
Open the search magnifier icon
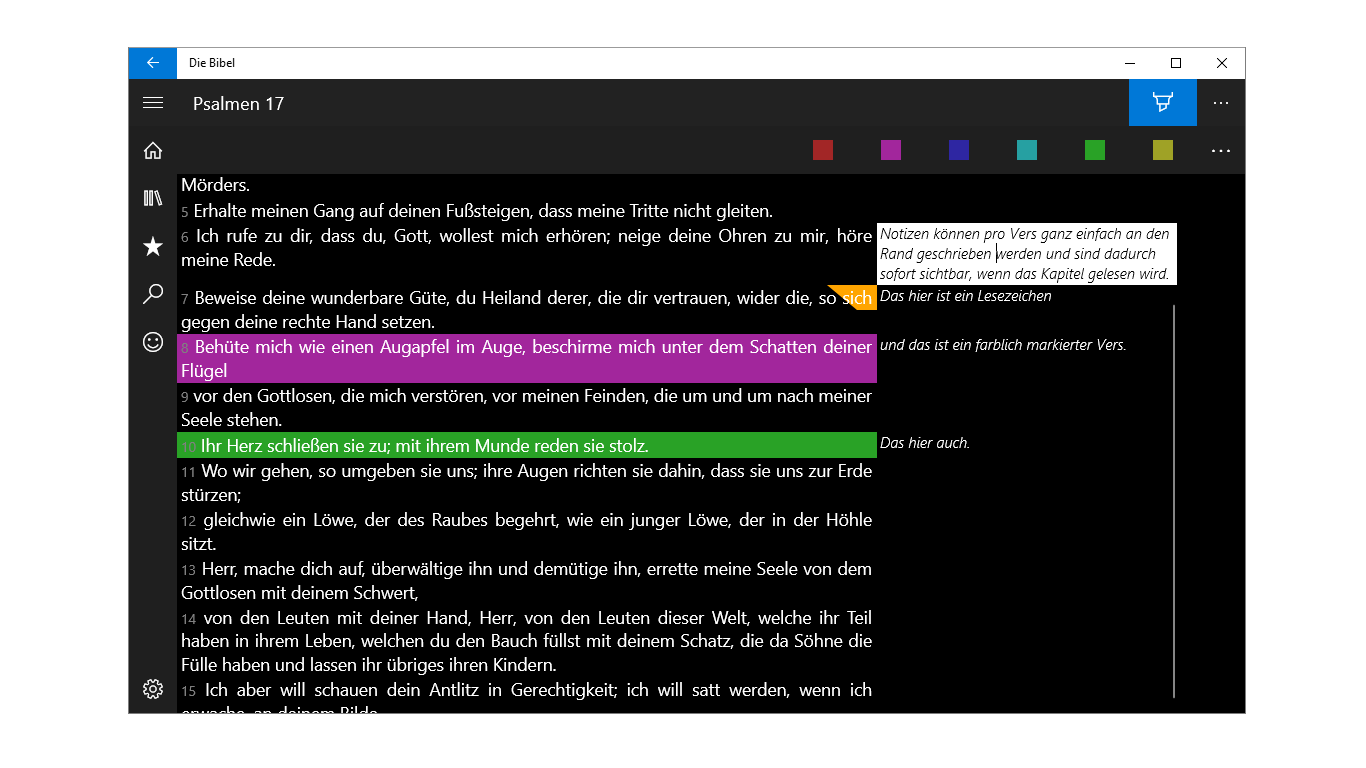153,294
